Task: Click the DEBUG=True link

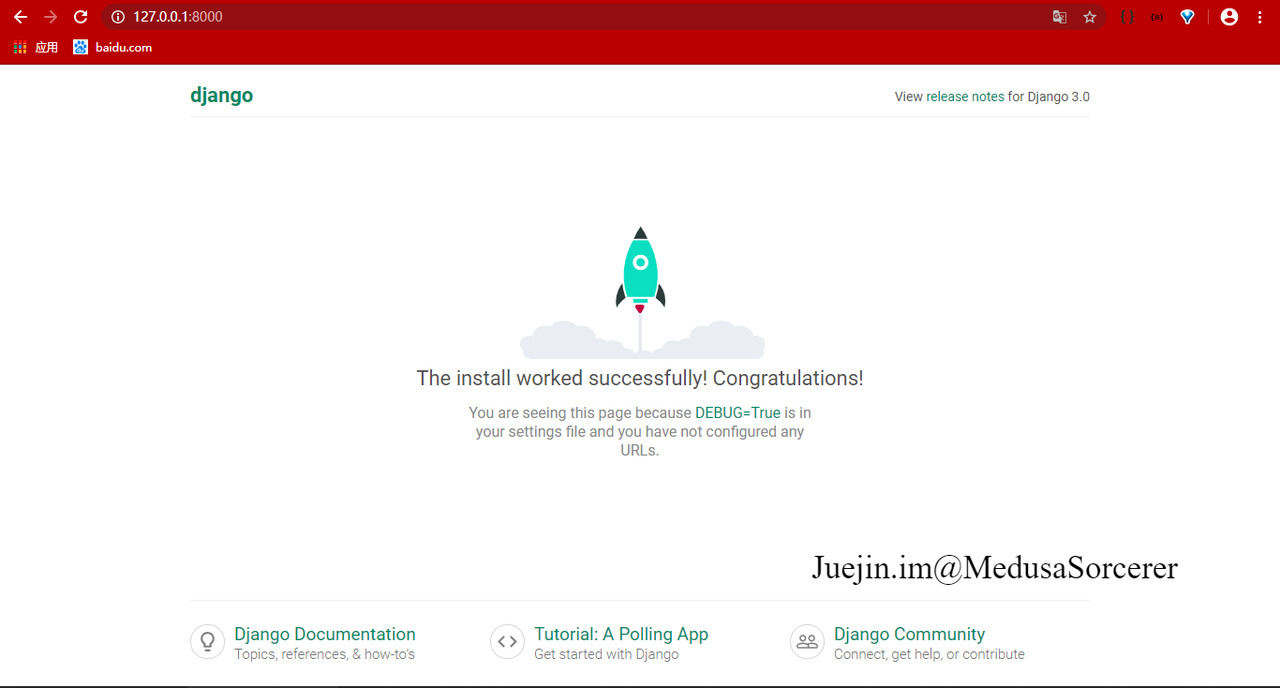Action: 738,413
